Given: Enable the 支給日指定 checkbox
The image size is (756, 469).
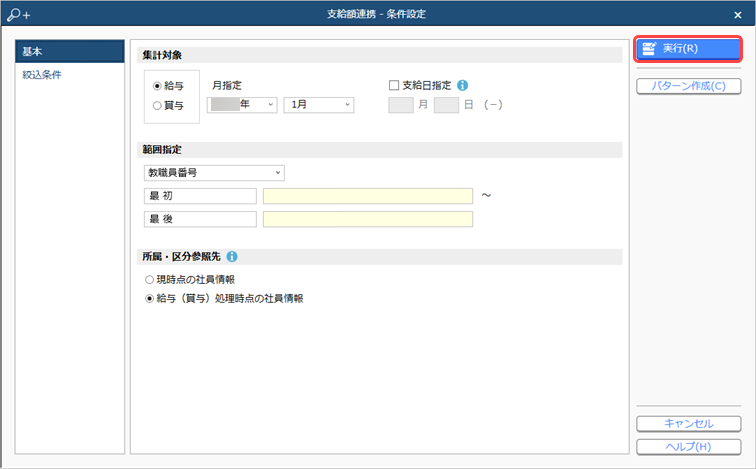Looking at the screenshot, I should click(x=394, y=85).
